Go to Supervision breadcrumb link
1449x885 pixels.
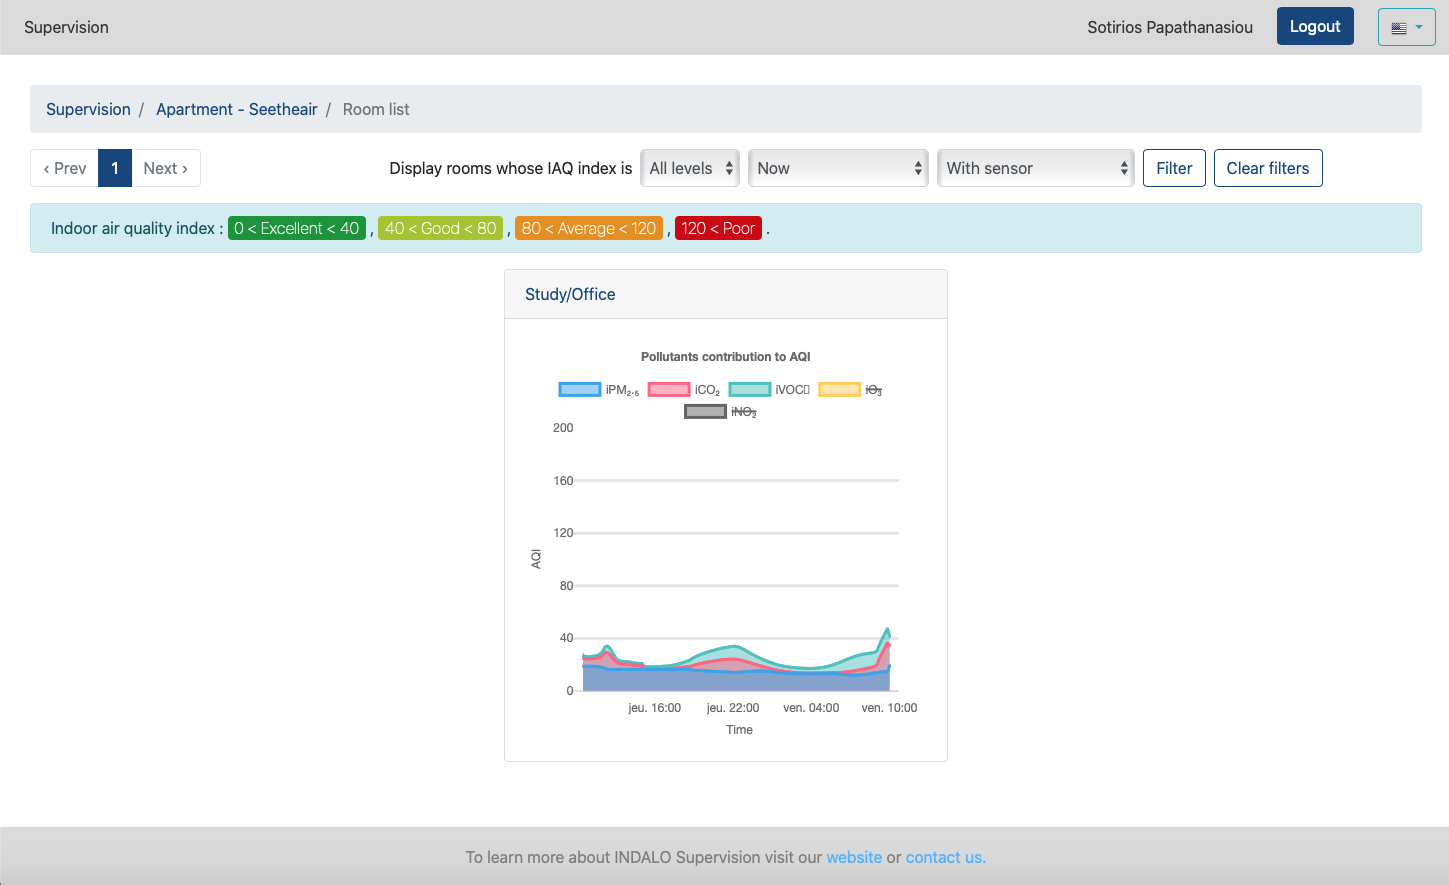click(x=88, y=109)
